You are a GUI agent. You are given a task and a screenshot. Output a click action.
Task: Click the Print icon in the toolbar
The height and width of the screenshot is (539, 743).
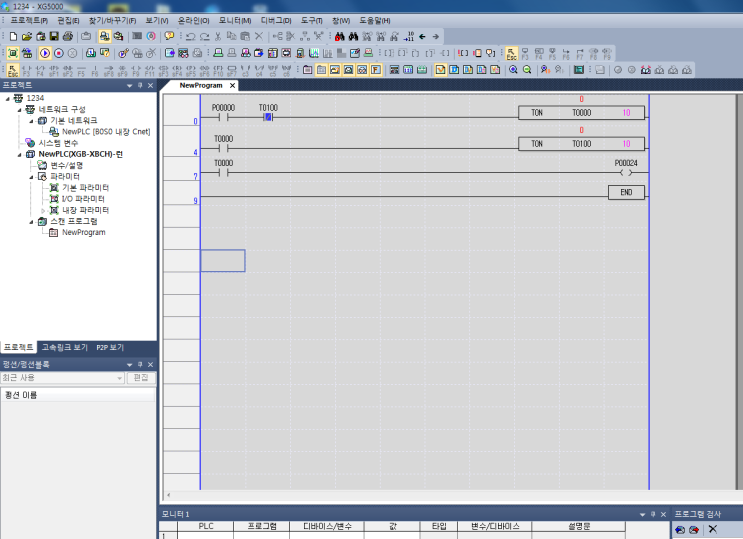pos(67,36)
